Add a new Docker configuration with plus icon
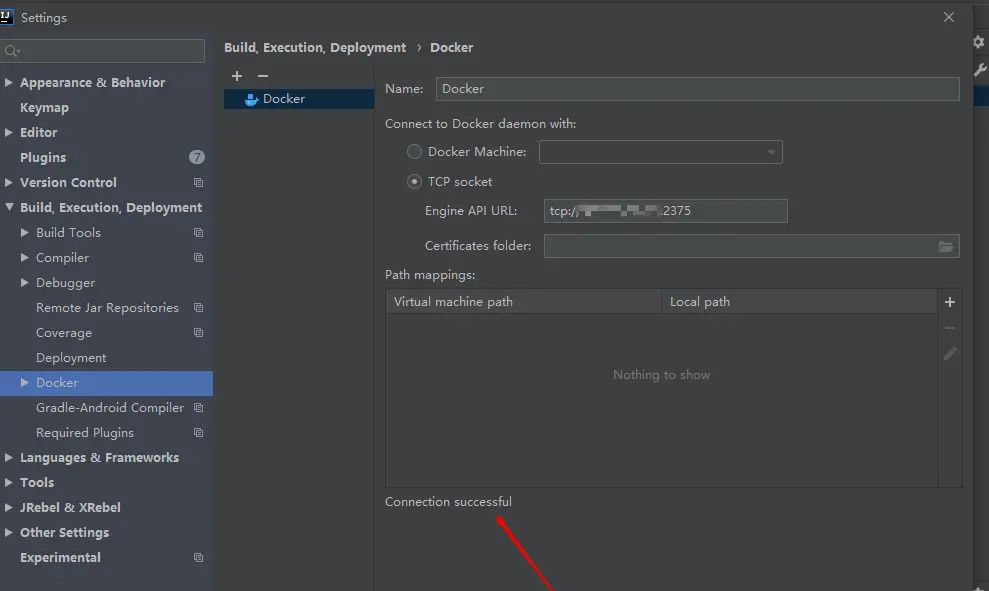 pyautogui.click(x=236, y=76)
